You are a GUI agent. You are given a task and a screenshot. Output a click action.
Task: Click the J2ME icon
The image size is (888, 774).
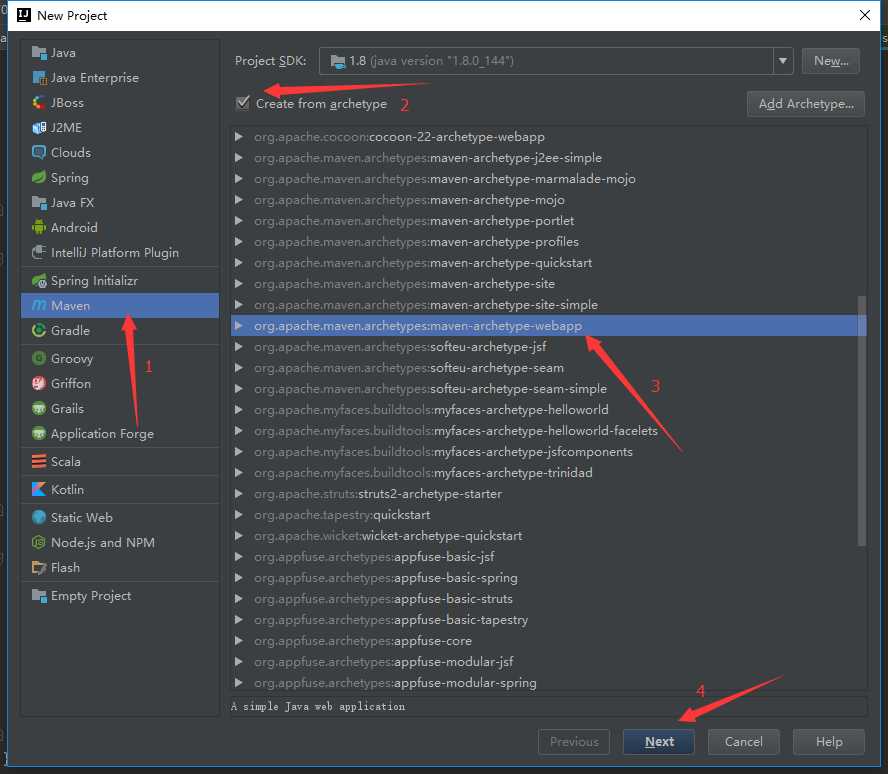click(x=39, y=127)
